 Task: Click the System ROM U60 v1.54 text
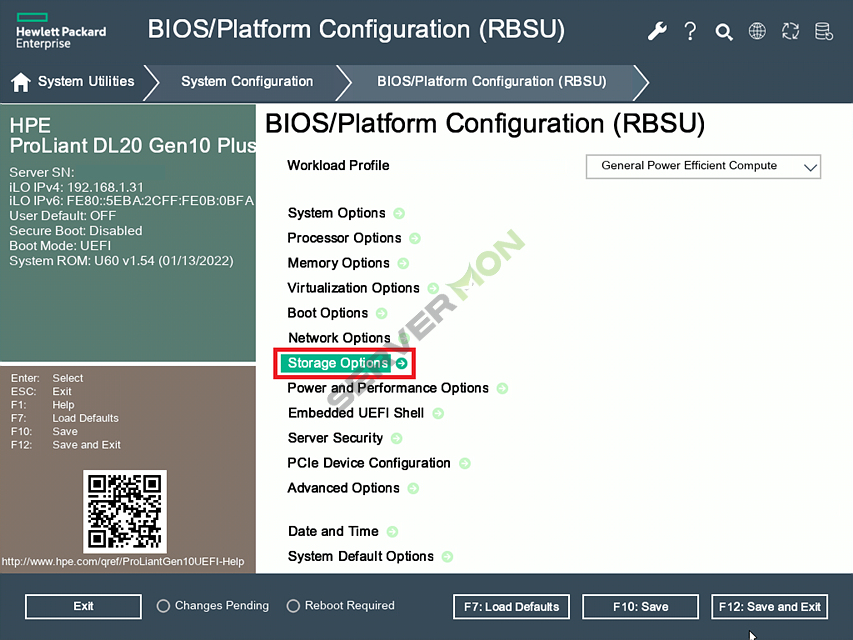(x=121, y=261)
